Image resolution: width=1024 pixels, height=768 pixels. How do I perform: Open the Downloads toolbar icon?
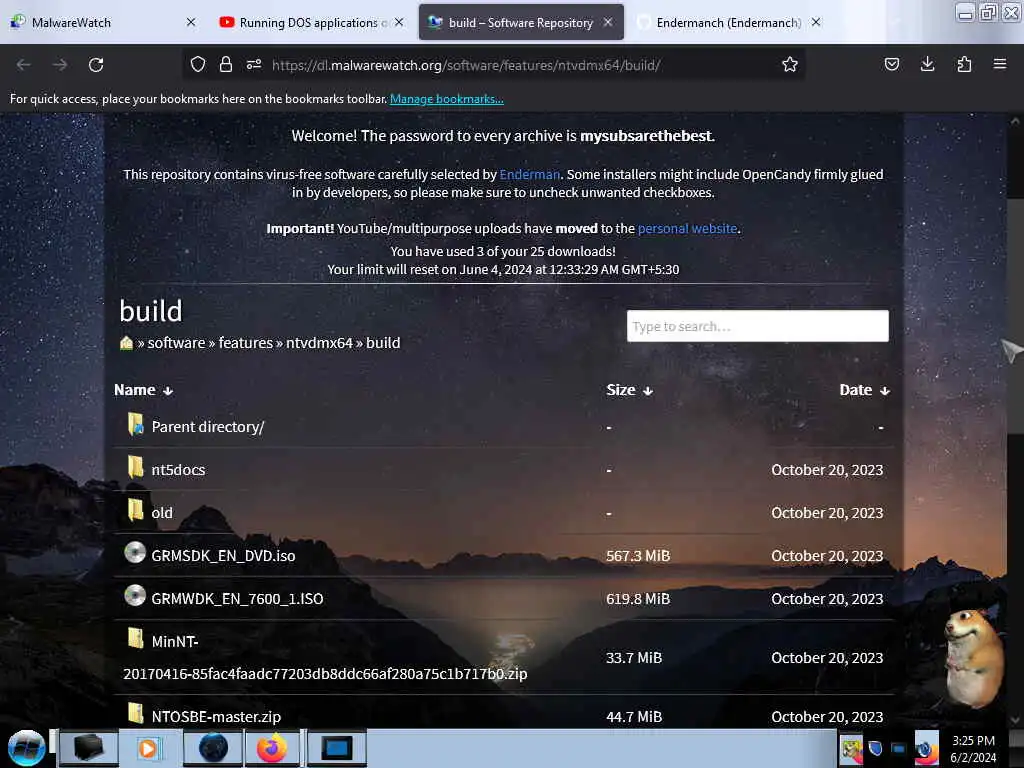tap(927, 64)
